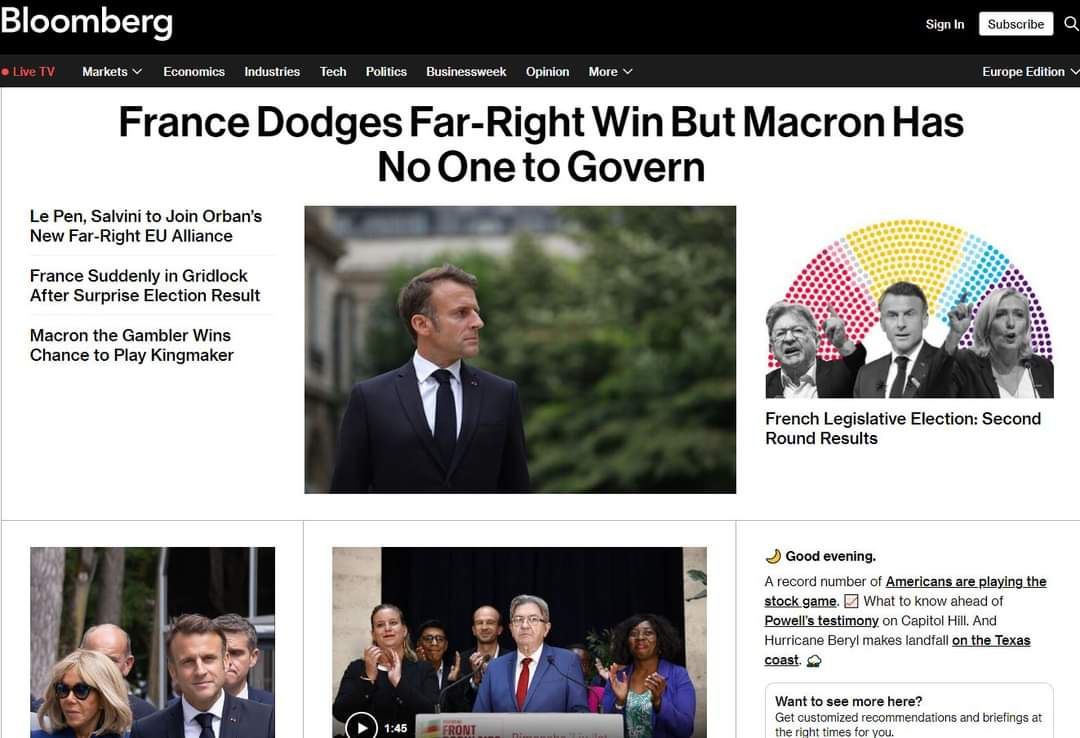Open Macron the Gambler article
The width and height of the screenshot is (1080, 738).
point(131,345)
